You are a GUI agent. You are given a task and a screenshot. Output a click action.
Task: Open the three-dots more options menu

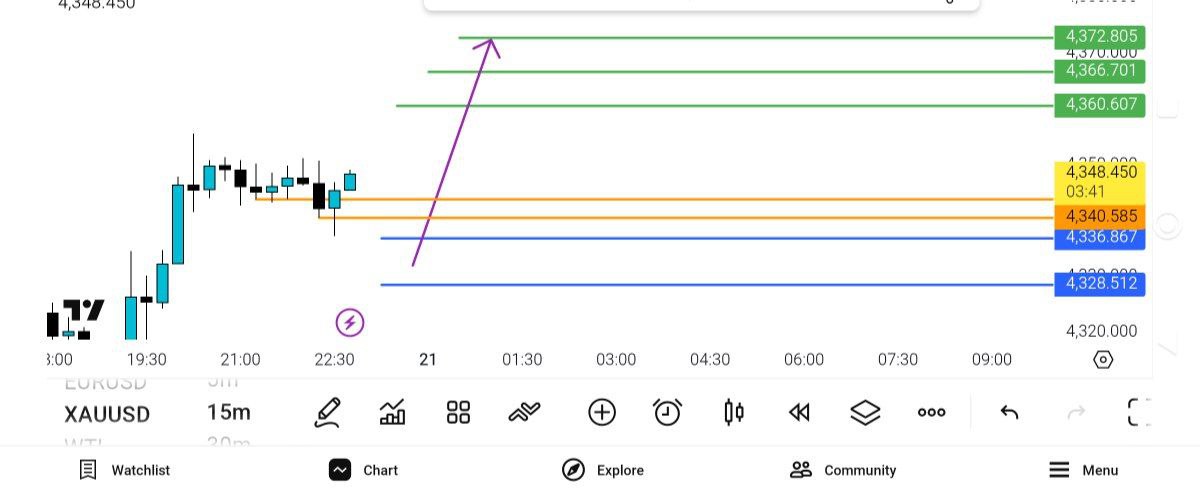coord(931,412)
